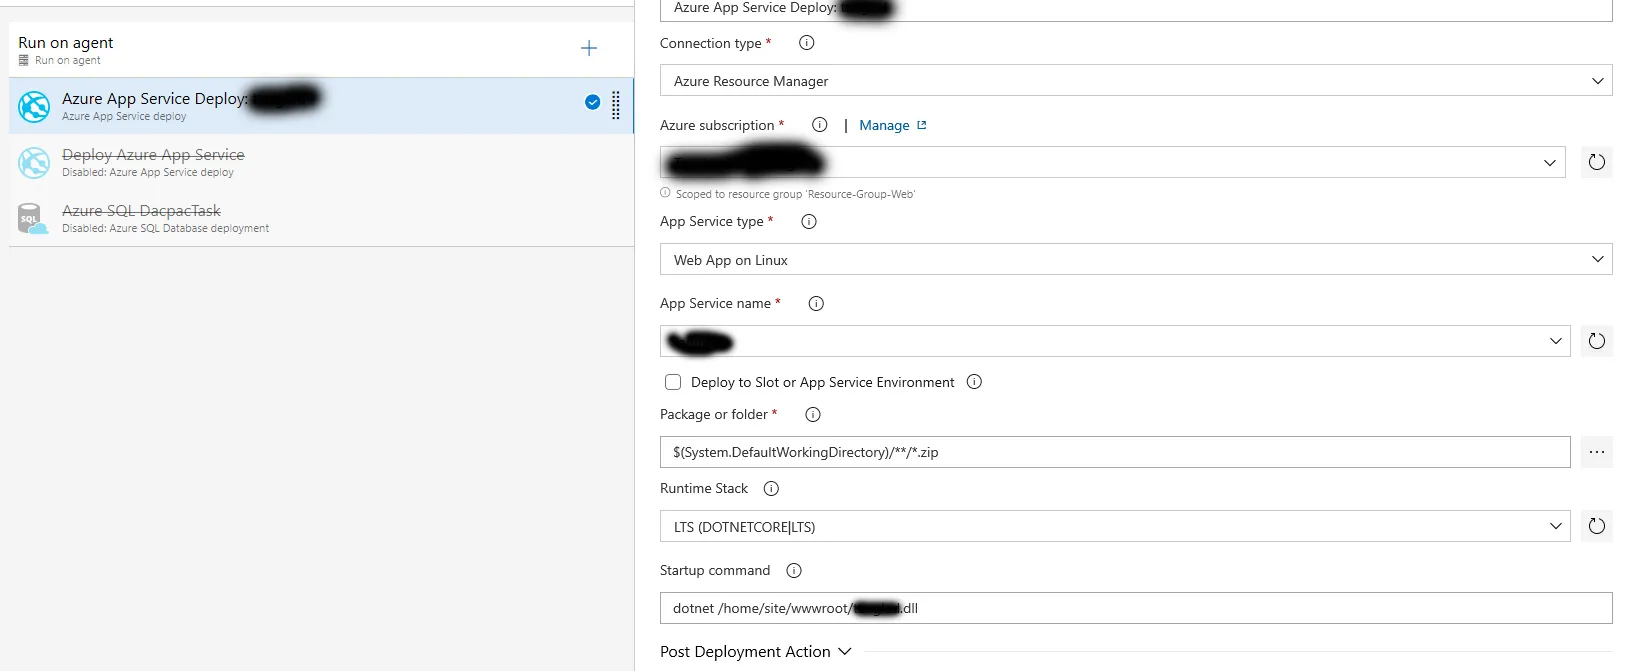Show info for Startup command
Image resolution: width=1629 pixels, height=671 pixels.
pyautogui.click(x=794, y=571)
